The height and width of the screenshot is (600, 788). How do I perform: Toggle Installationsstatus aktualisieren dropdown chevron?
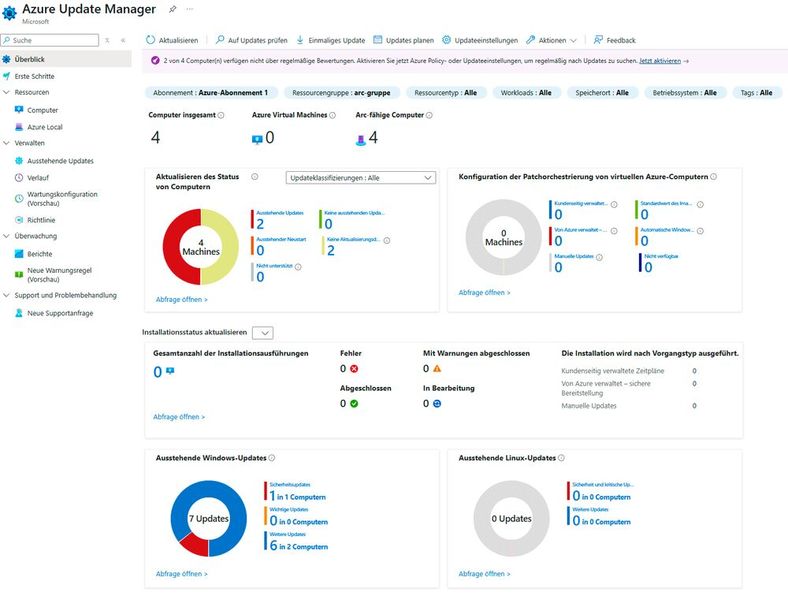pos(263,333)
